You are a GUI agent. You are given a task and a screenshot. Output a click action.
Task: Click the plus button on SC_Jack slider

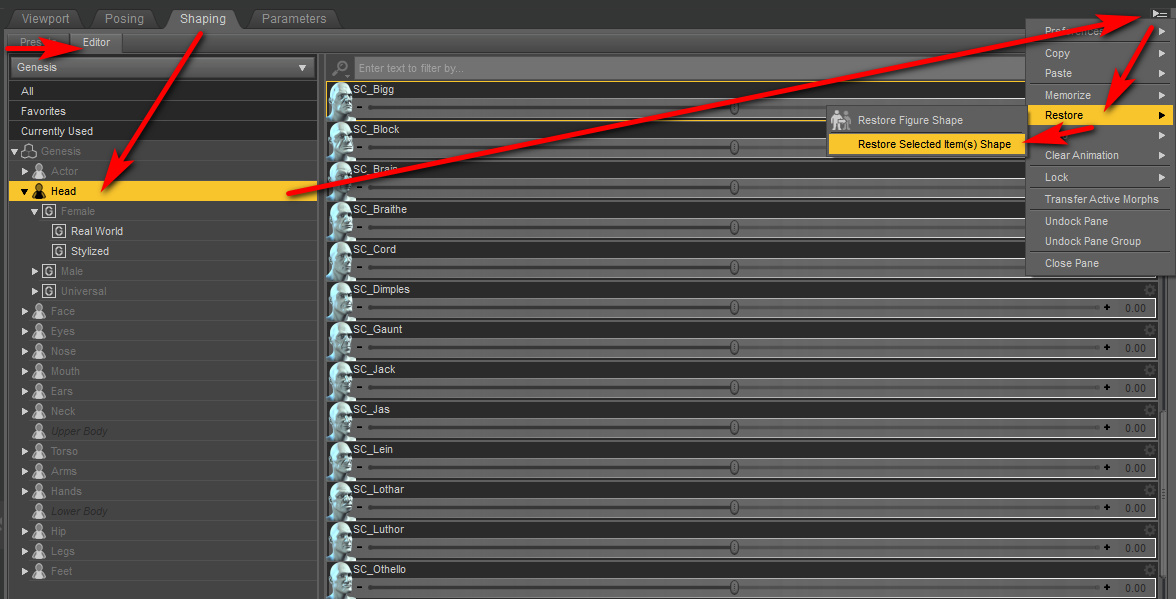[1107, 388]
